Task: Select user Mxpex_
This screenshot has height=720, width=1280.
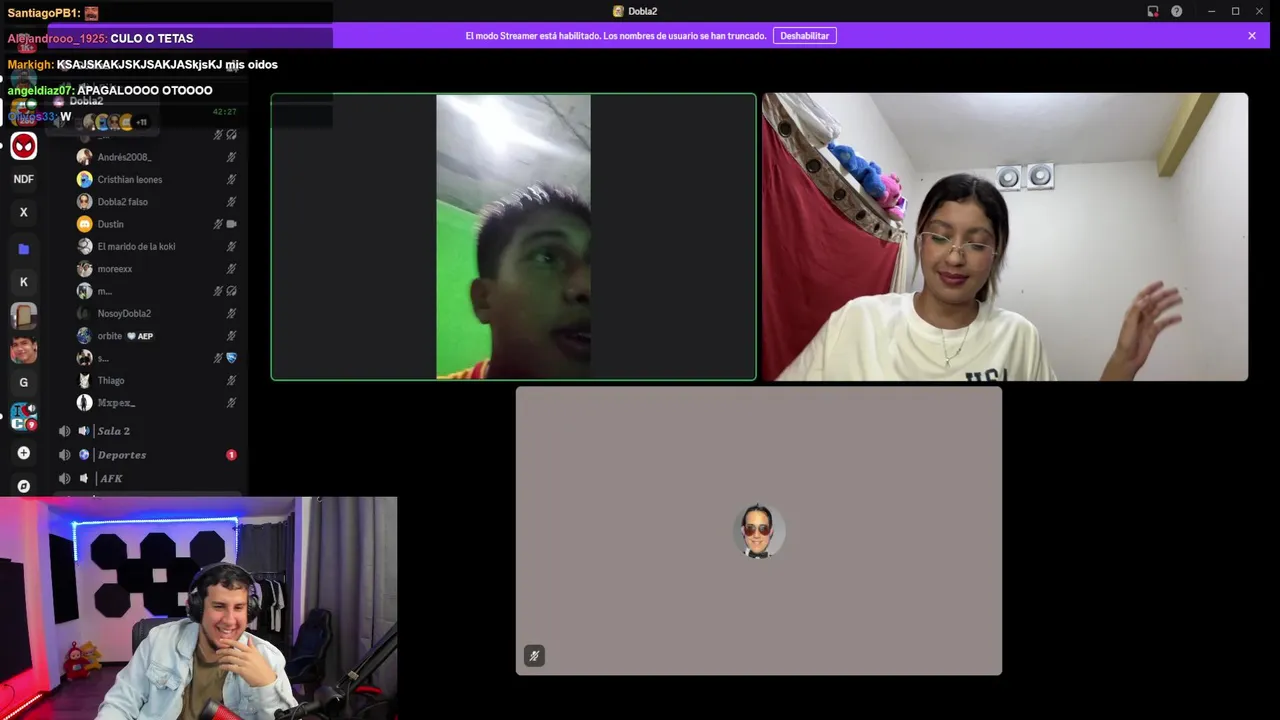Action: pos(157,402)
